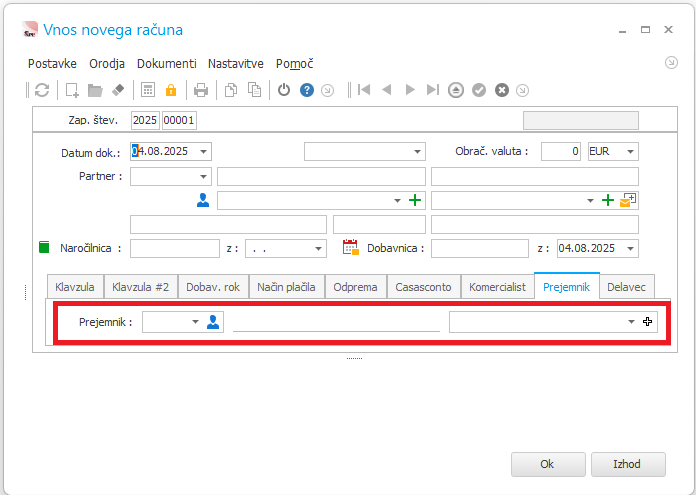Switch to the Način plačila tab
The height and width of the screenshot is (495, 696).
(x=286, y=287)
